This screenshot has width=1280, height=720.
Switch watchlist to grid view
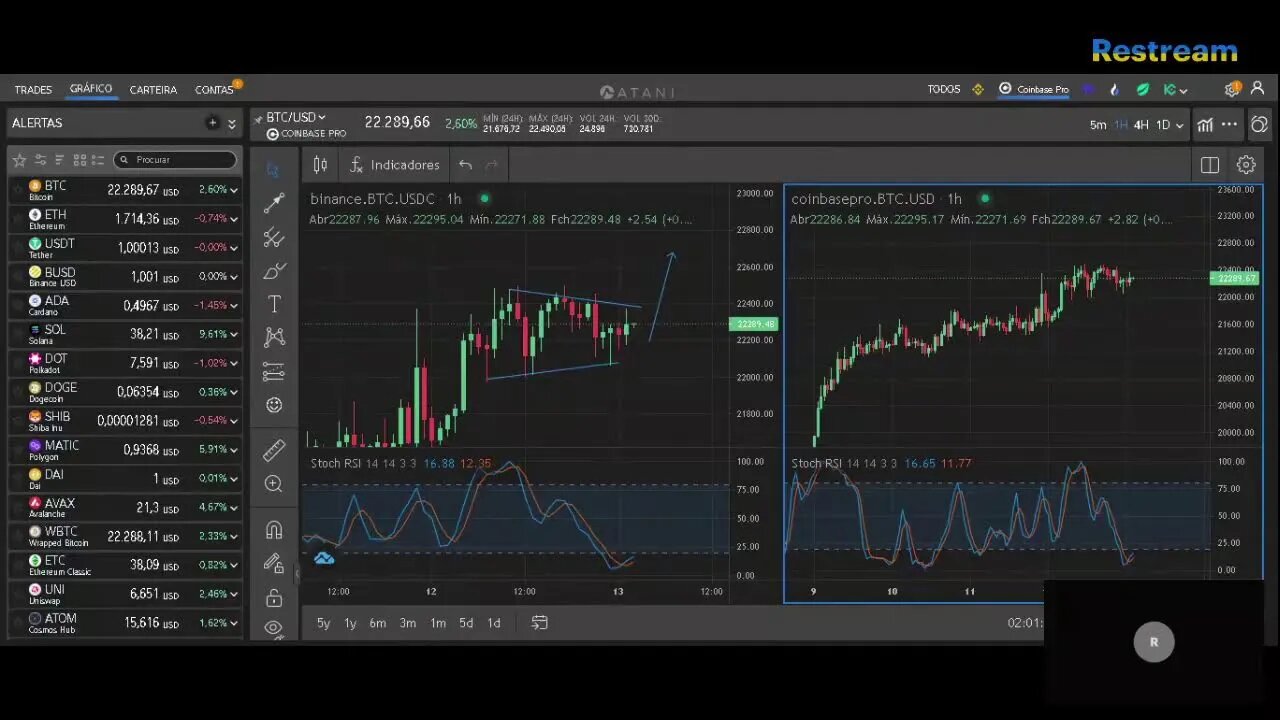[x=80, y=160]
